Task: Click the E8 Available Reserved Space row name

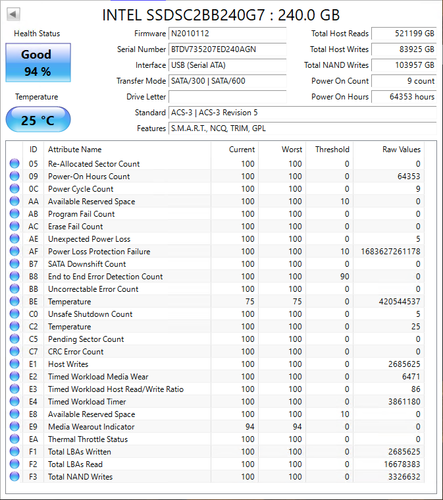Action: click(x=91, y=414)
